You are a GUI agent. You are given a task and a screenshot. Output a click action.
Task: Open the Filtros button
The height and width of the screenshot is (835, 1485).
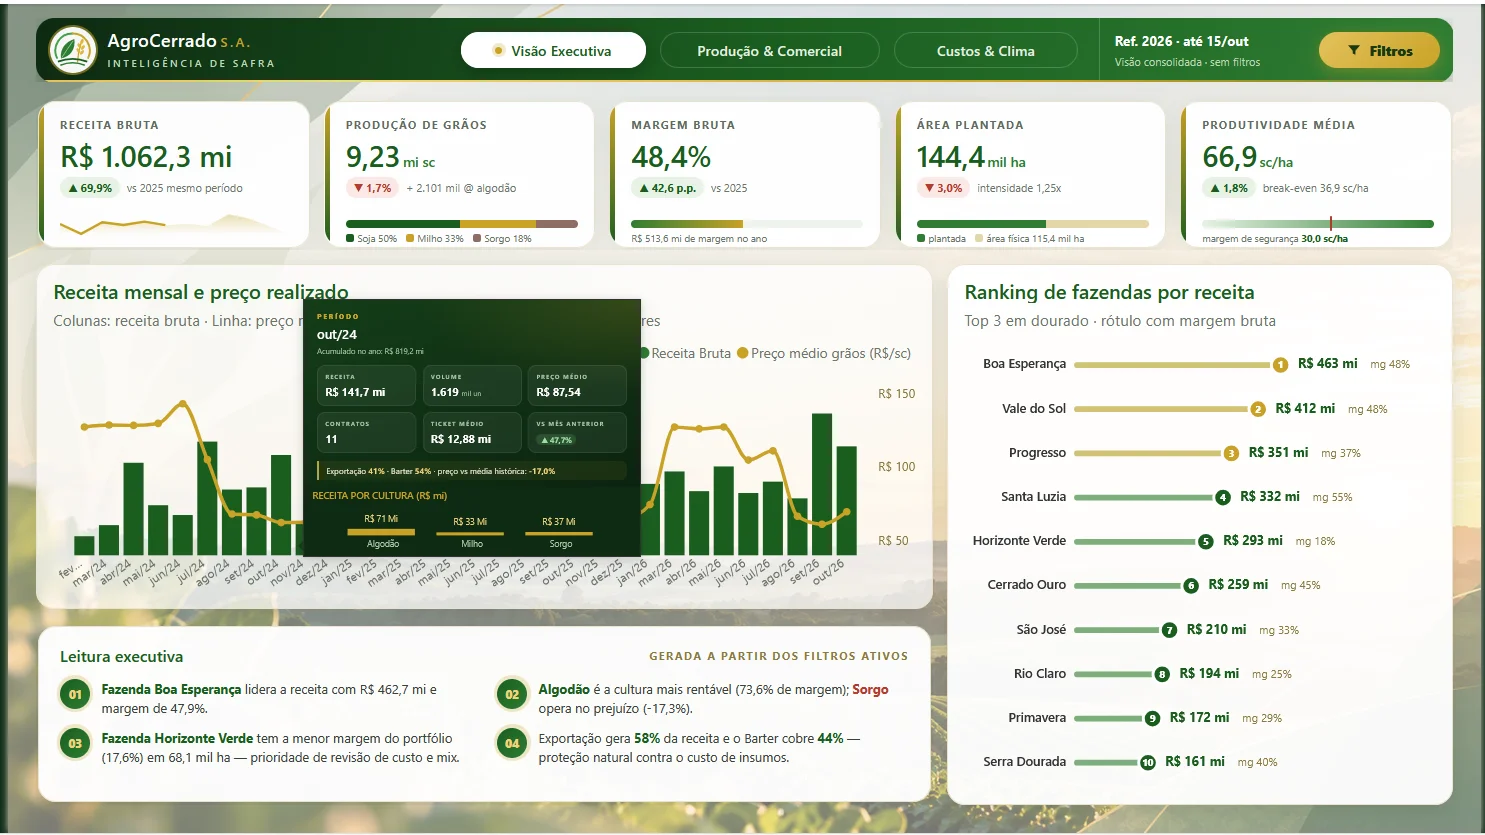point(1379,51)
